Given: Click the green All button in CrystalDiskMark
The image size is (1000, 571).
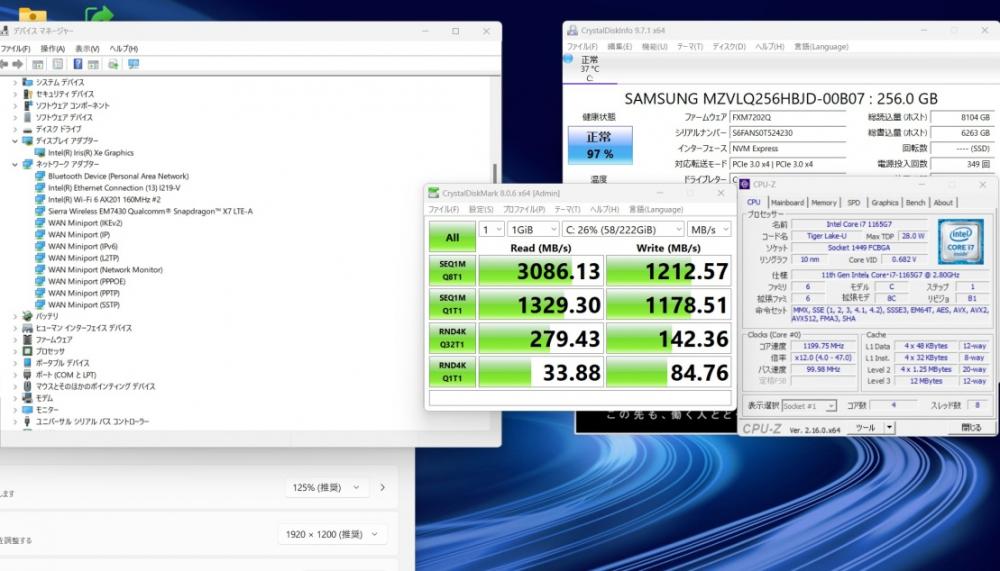Looking at the screenshot, I should coord(452,237).
